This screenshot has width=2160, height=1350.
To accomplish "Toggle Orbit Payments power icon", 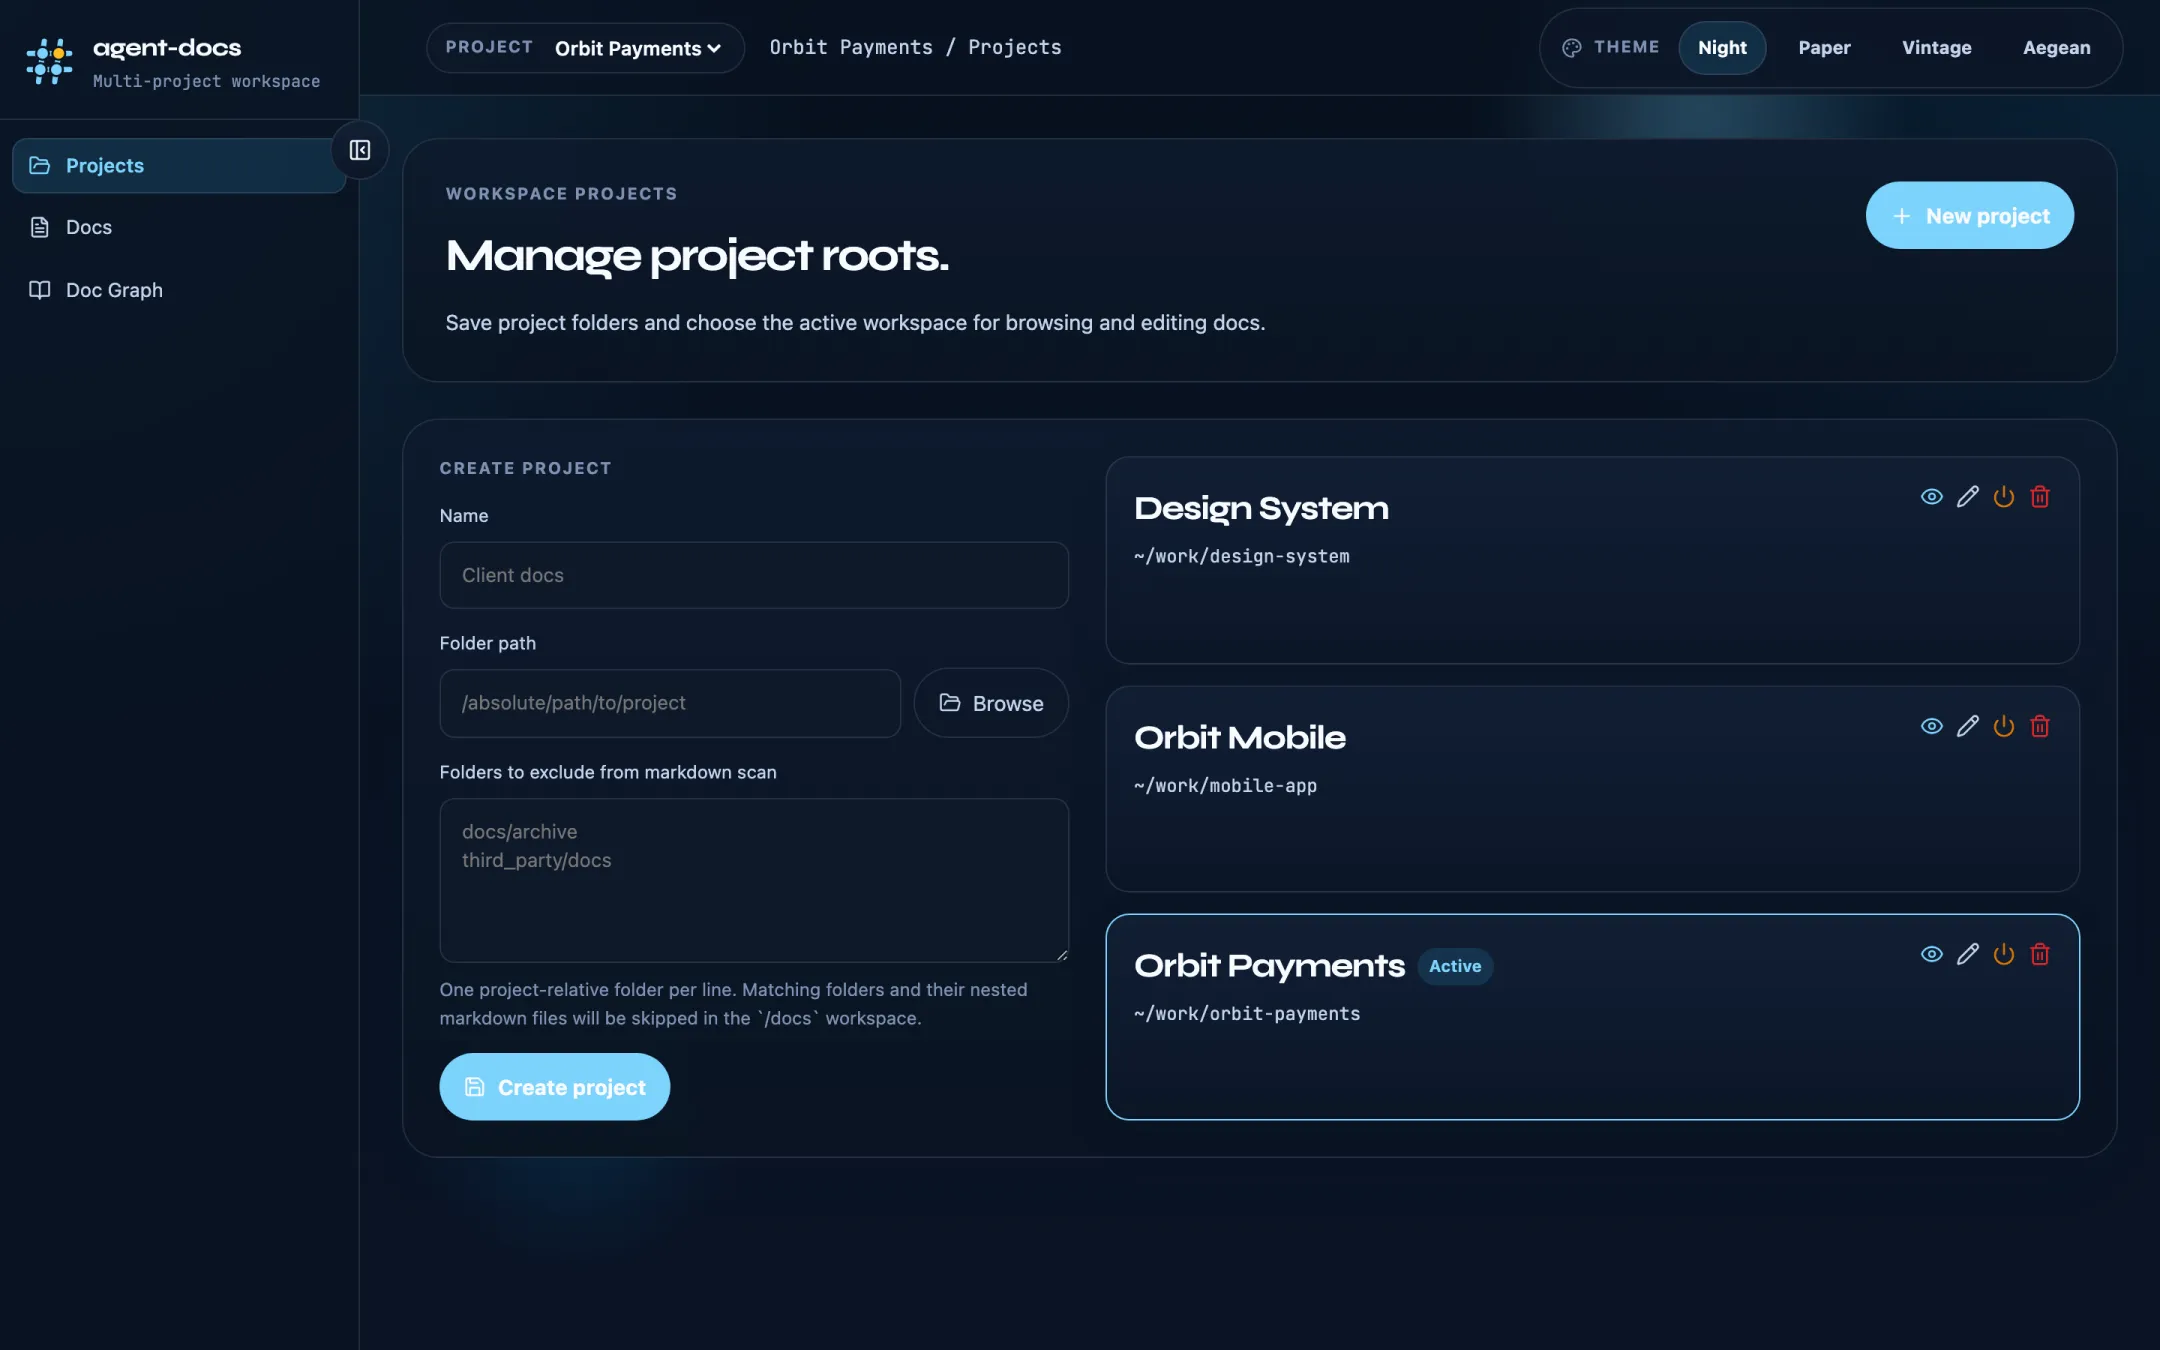I will 2004,954.
